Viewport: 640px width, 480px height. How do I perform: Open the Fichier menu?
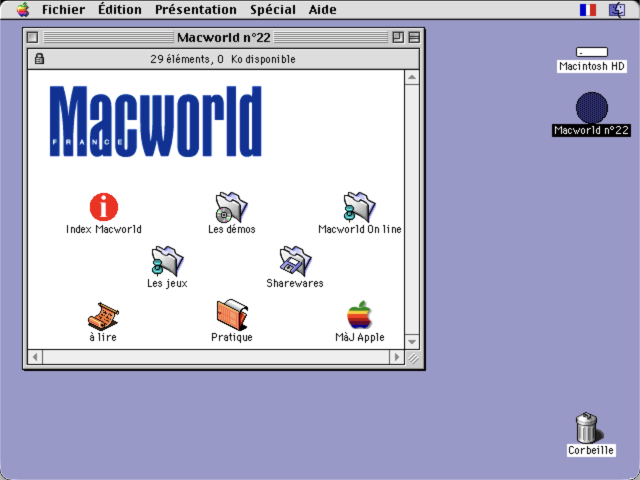[63, 9]
